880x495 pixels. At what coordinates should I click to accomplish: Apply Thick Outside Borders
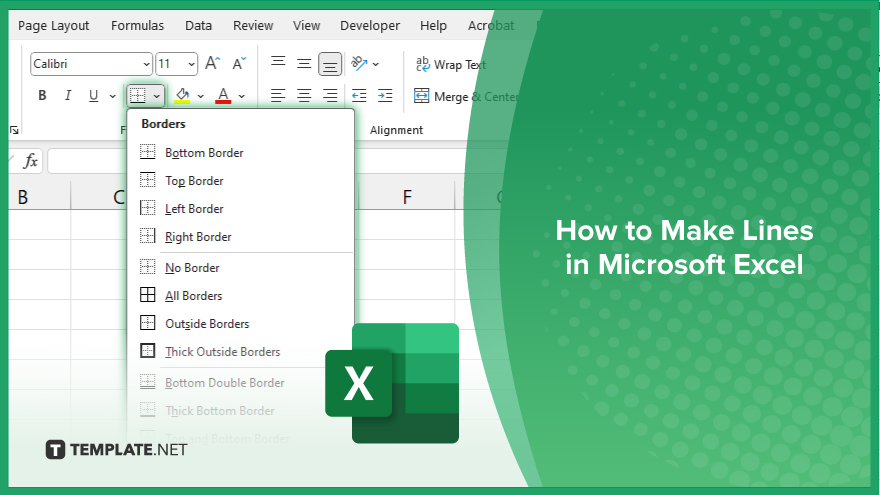click(241, 352)
